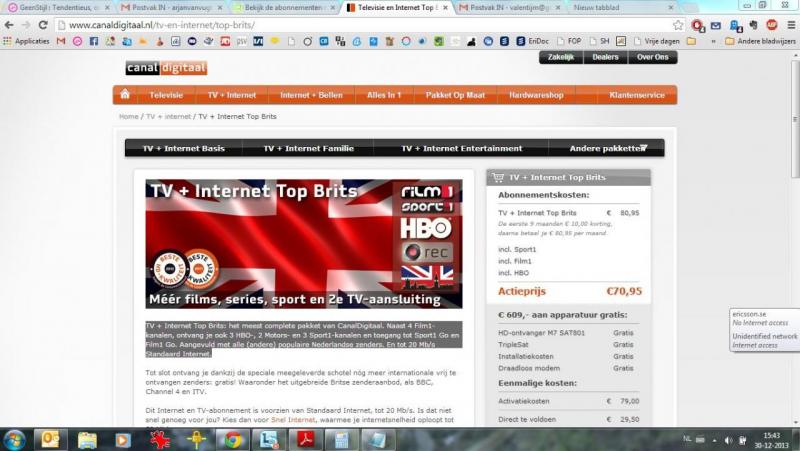The height and width of the screenshot is (451, 800).
Task: Open Windows Media Player from the taskbar
Action: (122, 439)
